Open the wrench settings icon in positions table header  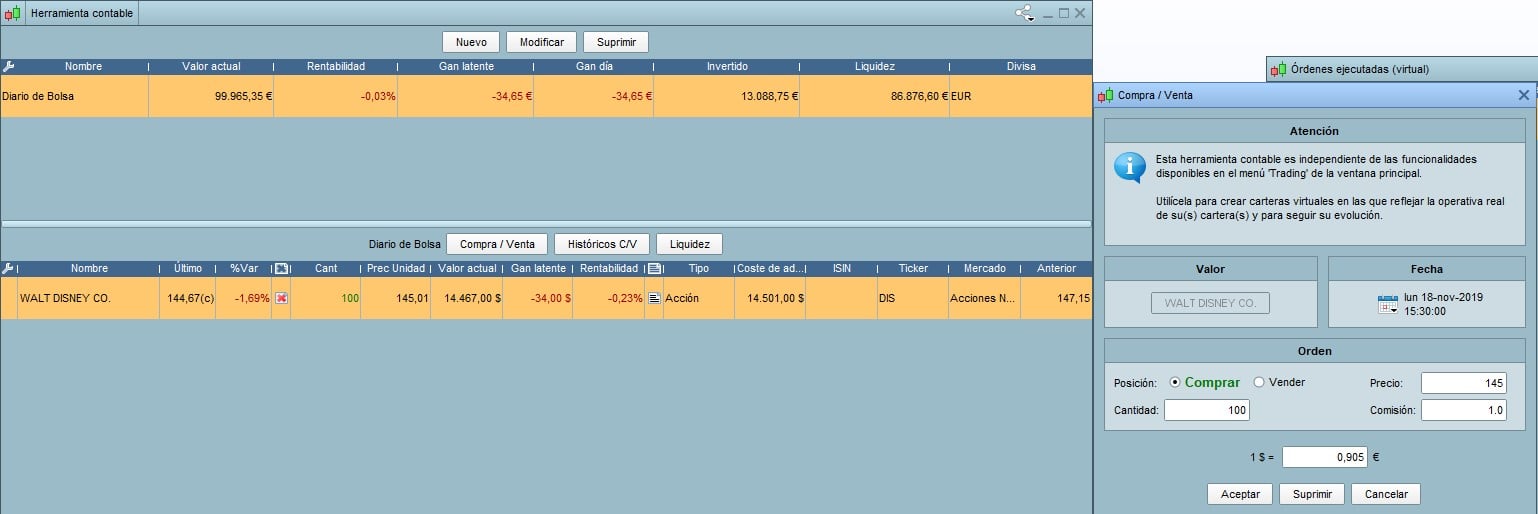pos(9,269)
